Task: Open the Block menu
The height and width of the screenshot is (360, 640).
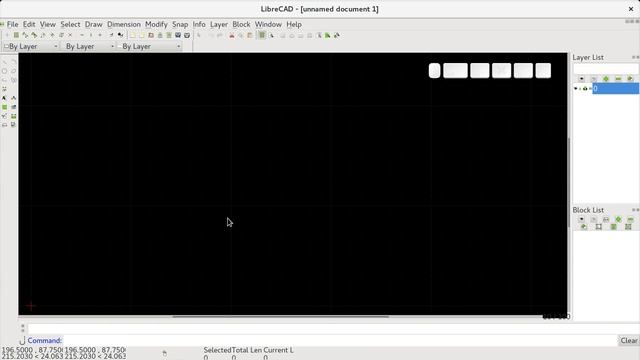Action: click(241, 24)
